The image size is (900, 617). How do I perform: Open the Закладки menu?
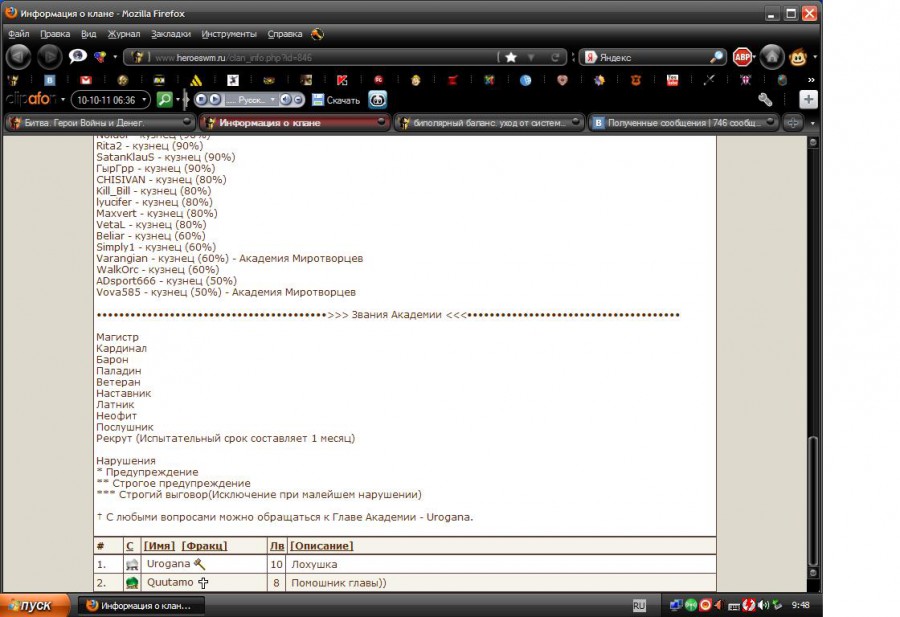pos(170,34)
